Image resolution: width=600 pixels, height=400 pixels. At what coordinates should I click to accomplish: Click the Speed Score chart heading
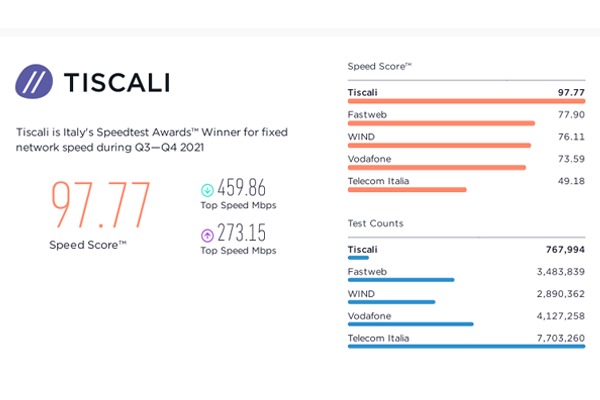tap(380, 66)
